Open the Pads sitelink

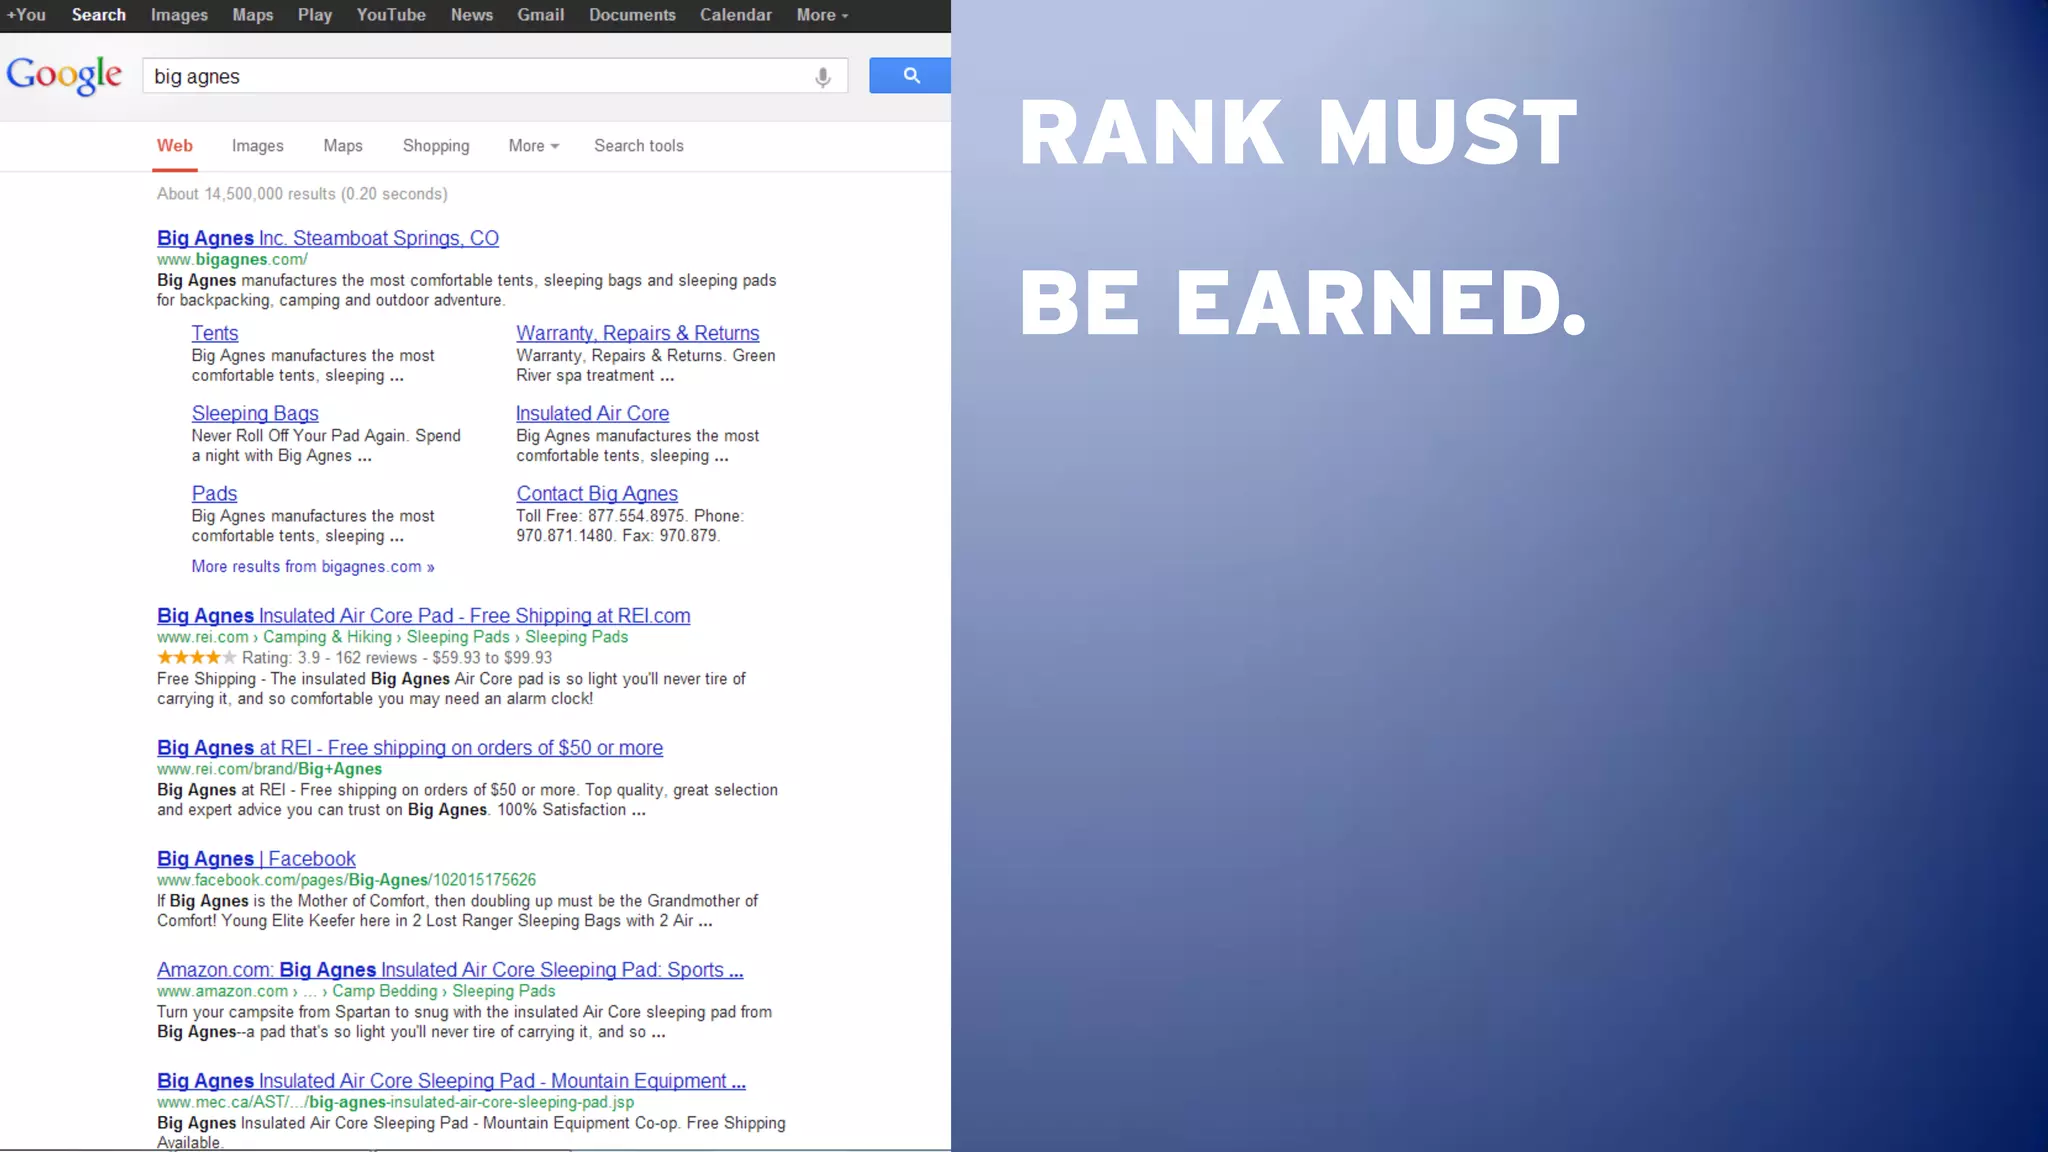tap(214, 493)
